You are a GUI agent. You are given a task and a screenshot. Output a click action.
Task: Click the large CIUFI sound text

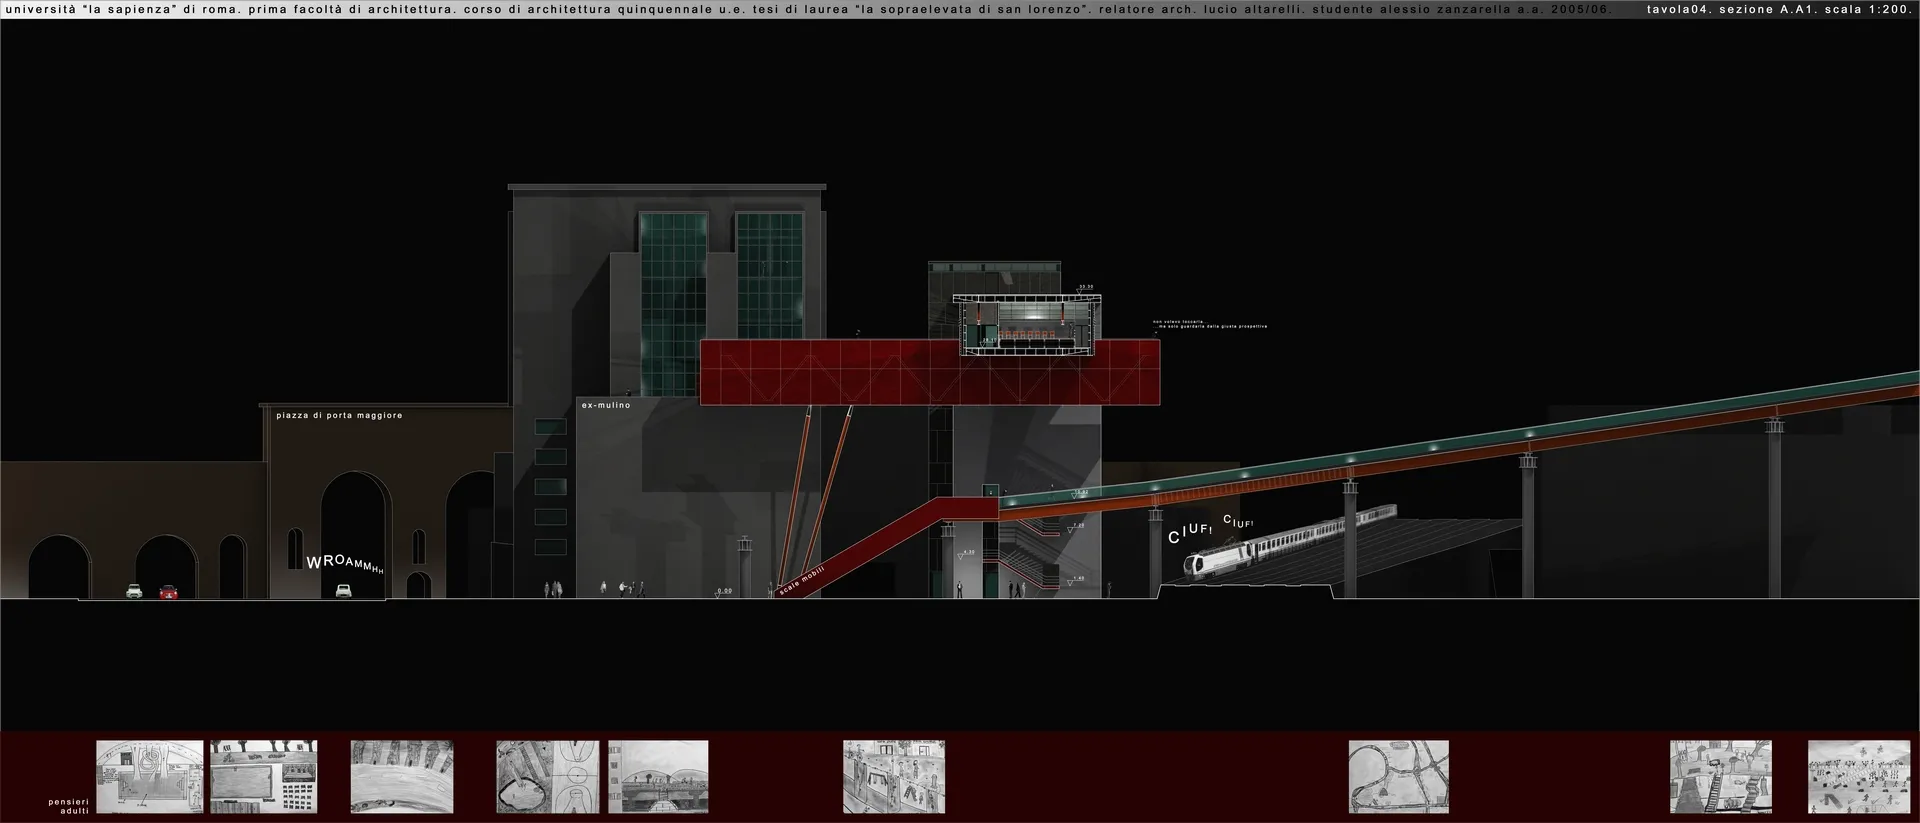click(x=1190, y=533)
